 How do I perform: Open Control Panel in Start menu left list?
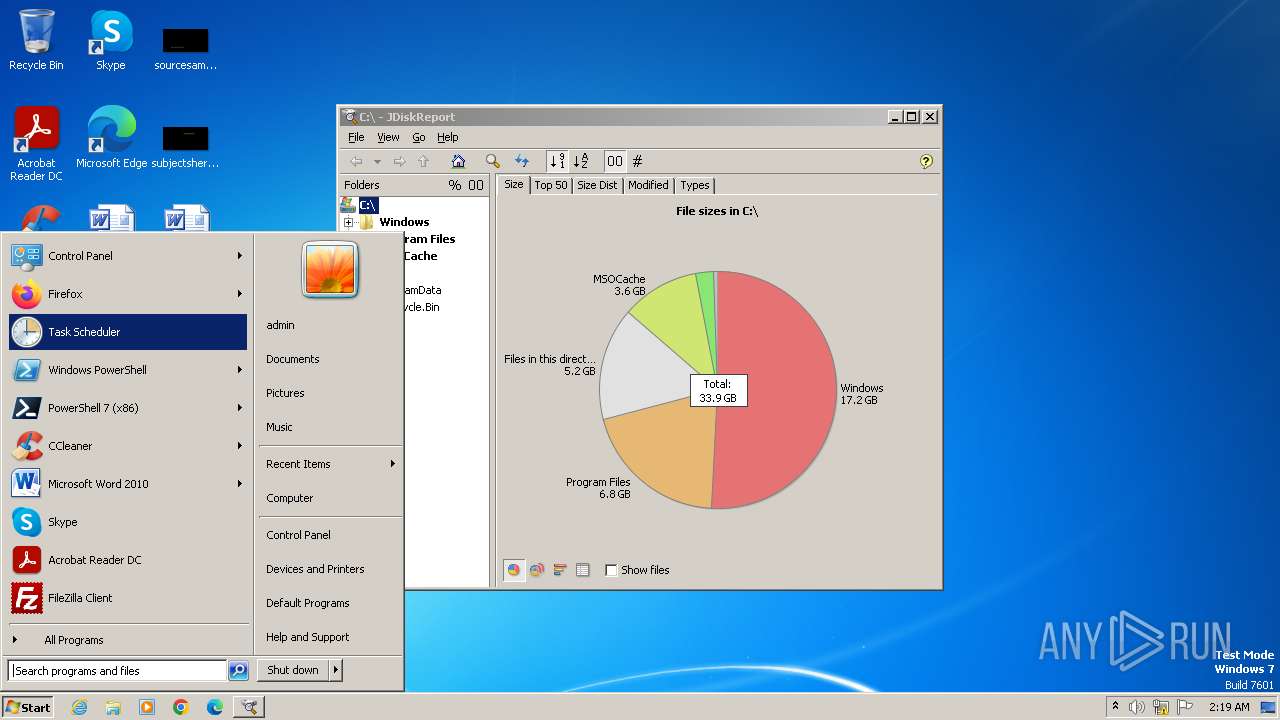pyautogui.click(x=128, y=256)
